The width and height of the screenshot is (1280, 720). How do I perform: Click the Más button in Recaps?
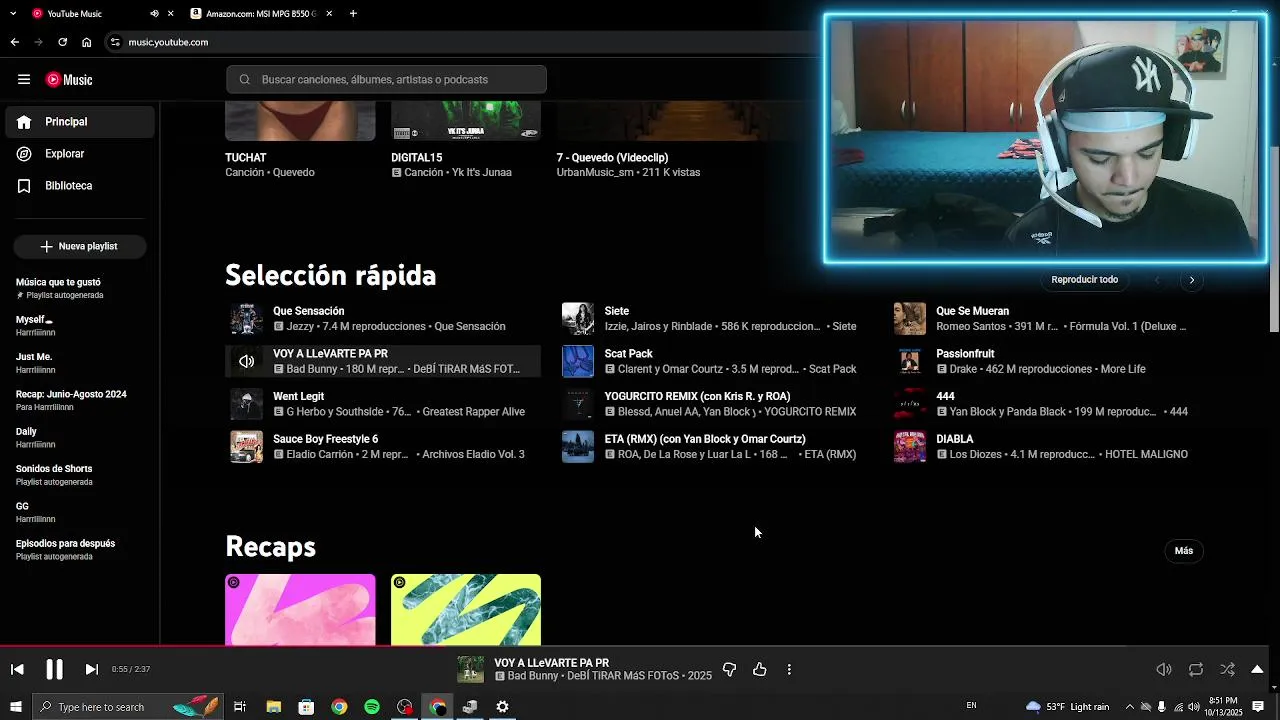point(1184,551)
